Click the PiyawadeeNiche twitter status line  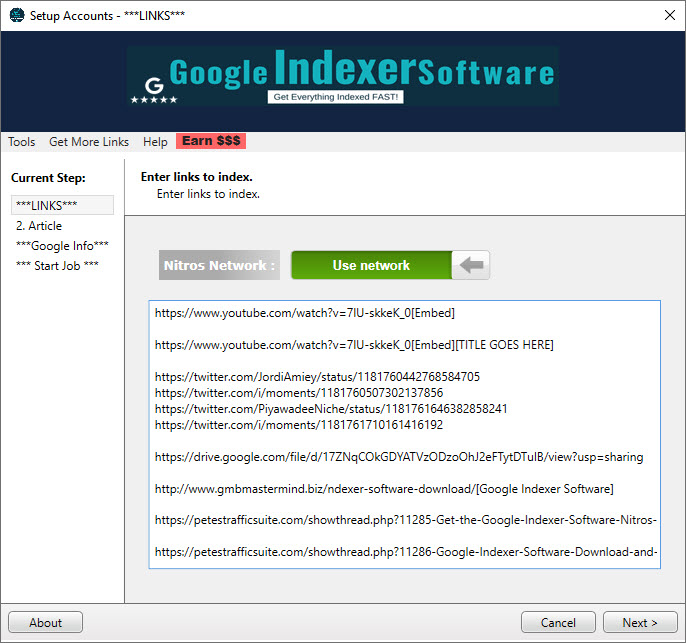pos(331,409)
